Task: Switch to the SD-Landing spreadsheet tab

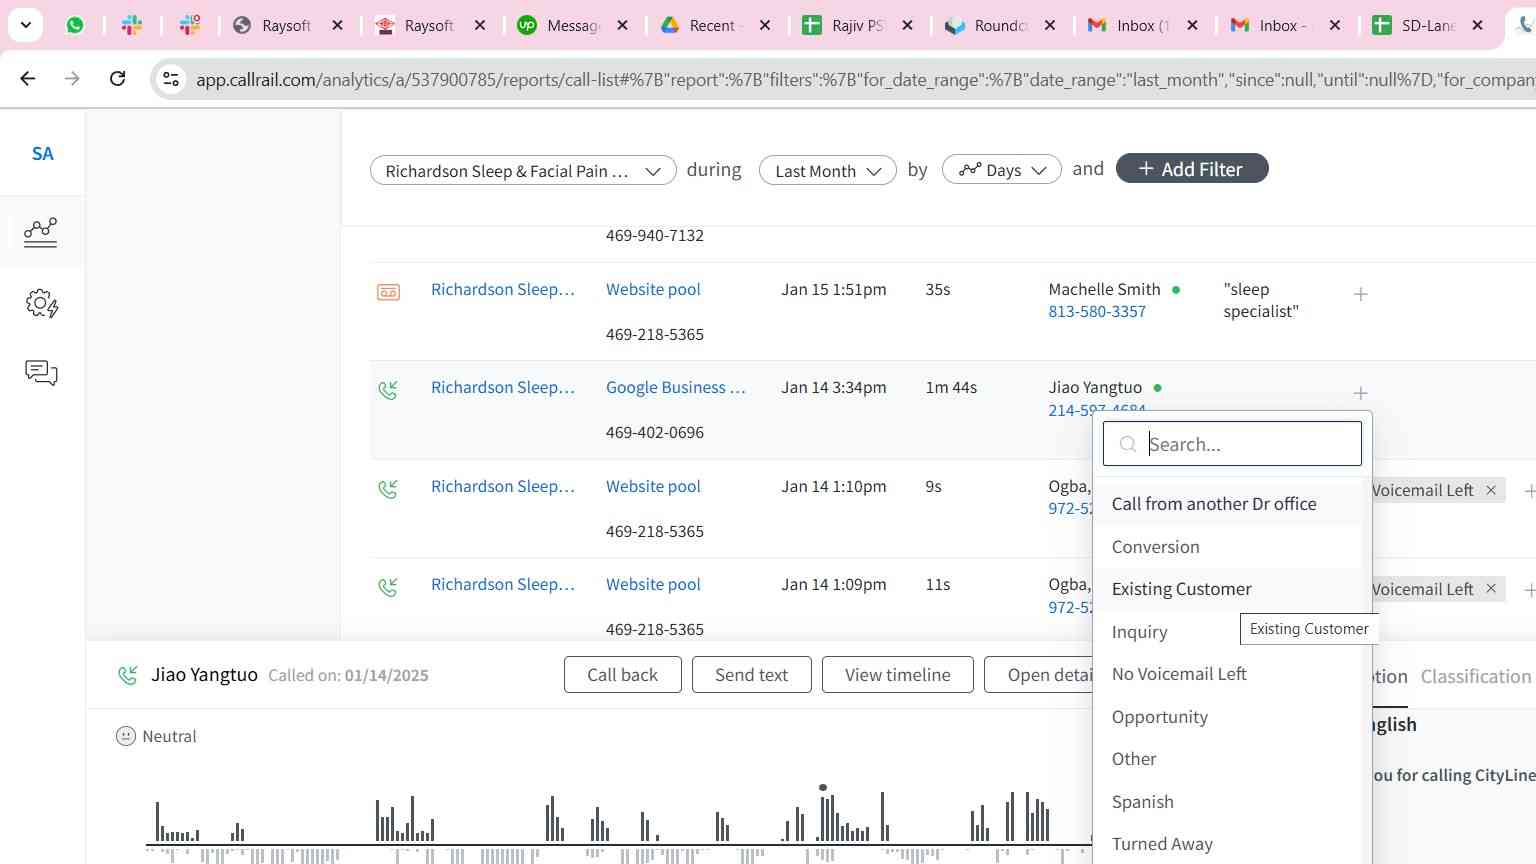Action: tap(1426, 25)
